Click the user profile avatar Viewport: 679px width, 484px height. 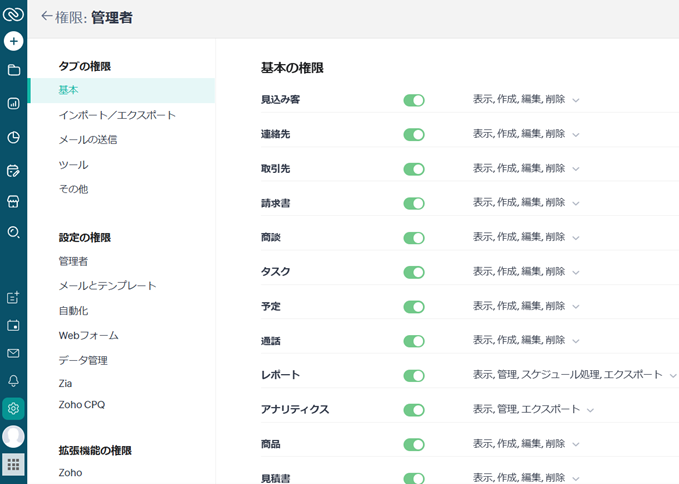click(13, 436)
